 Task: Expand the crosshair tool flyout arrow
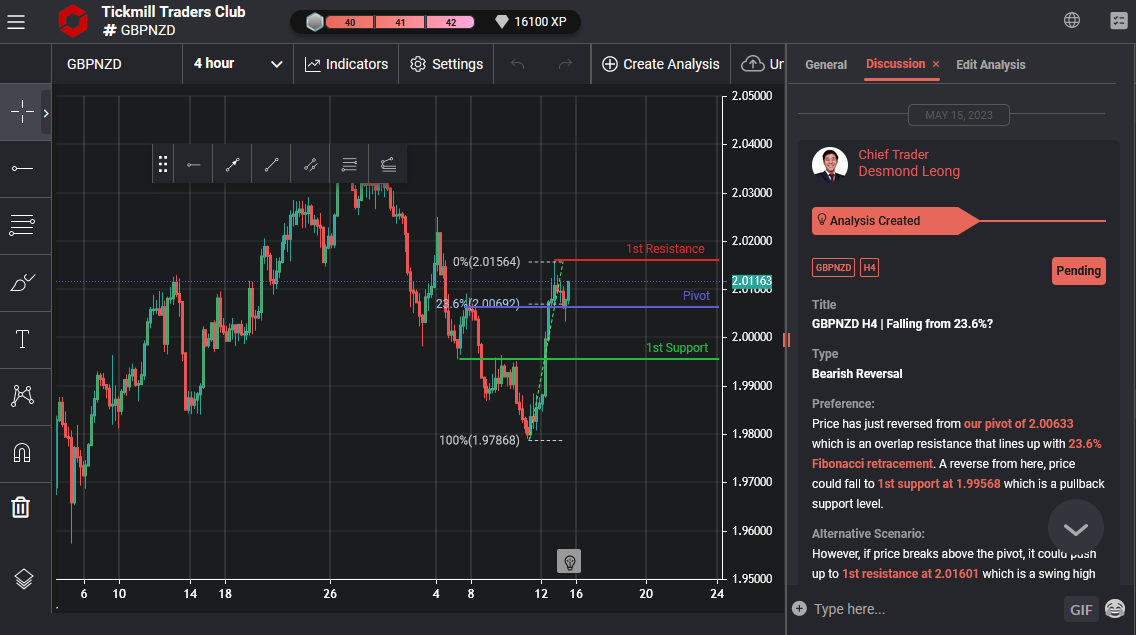click(x=46, y=113)
